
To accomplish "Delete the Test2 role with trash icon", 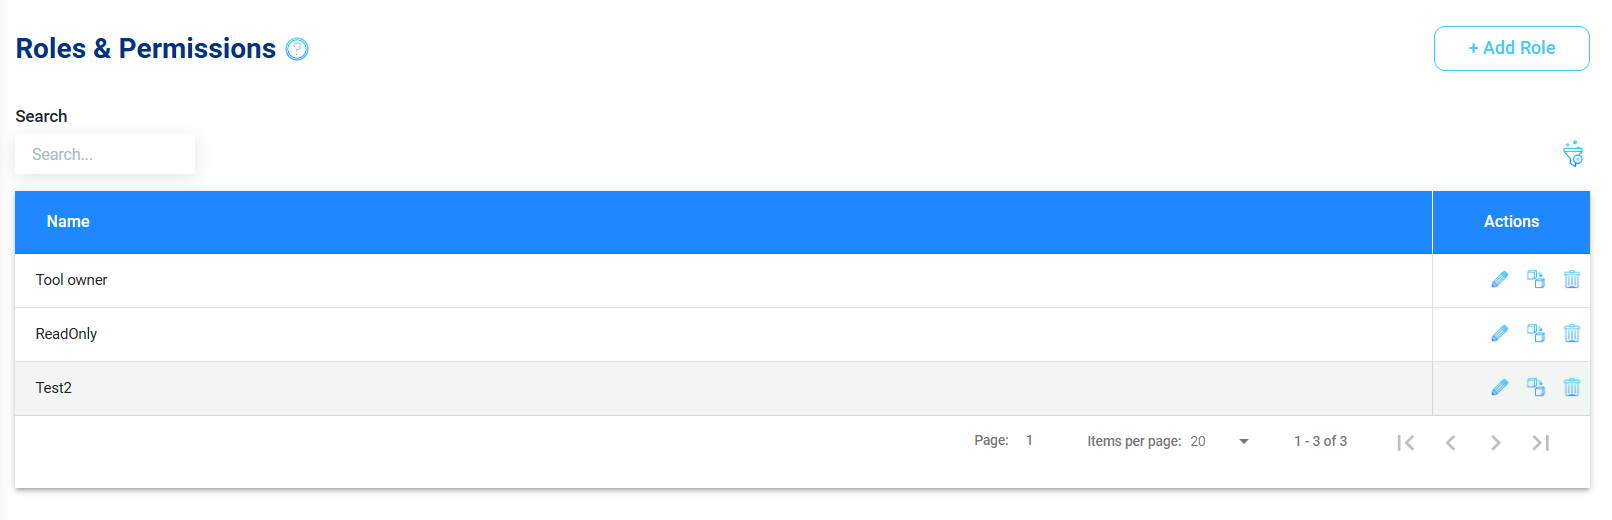I will 1572,387.
